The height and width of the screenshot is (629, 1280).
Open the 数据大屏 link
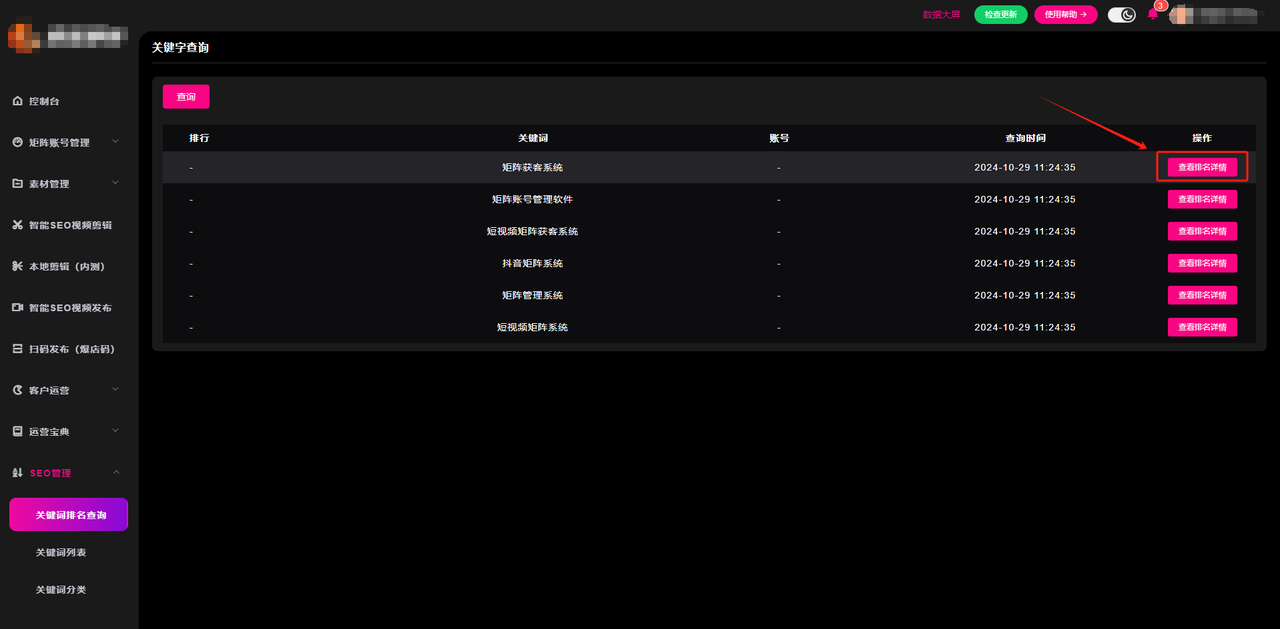941,15
